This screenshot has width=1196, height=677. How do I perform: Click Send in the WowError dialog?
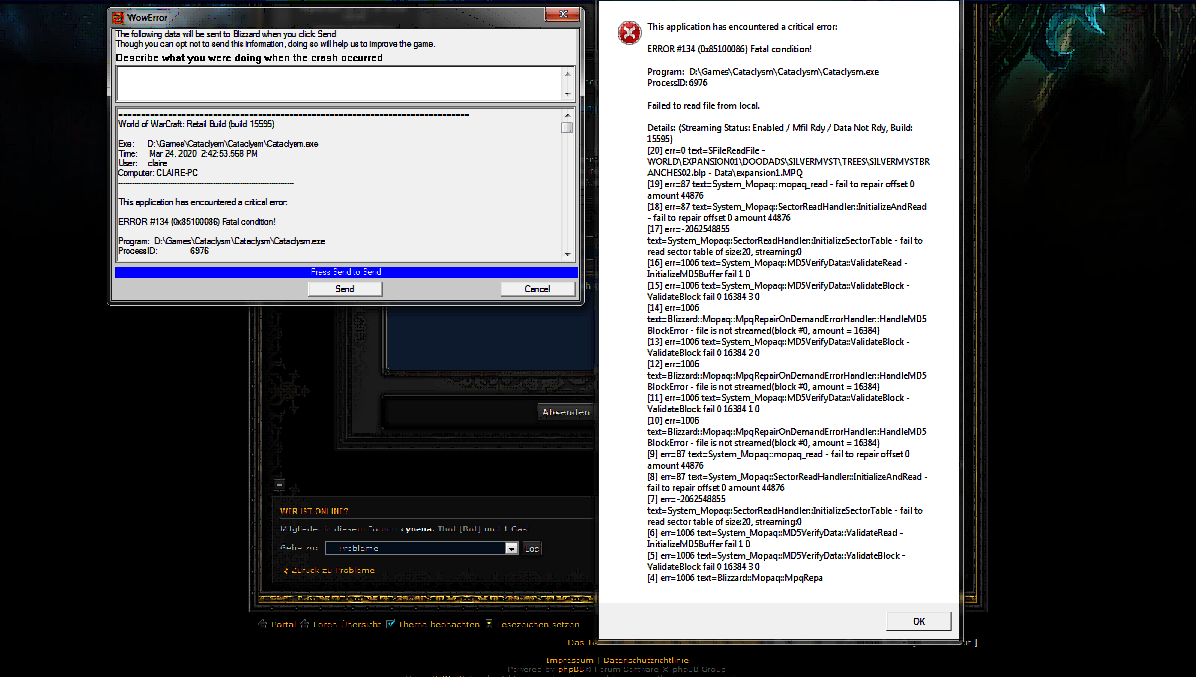(x=345, y=289)
